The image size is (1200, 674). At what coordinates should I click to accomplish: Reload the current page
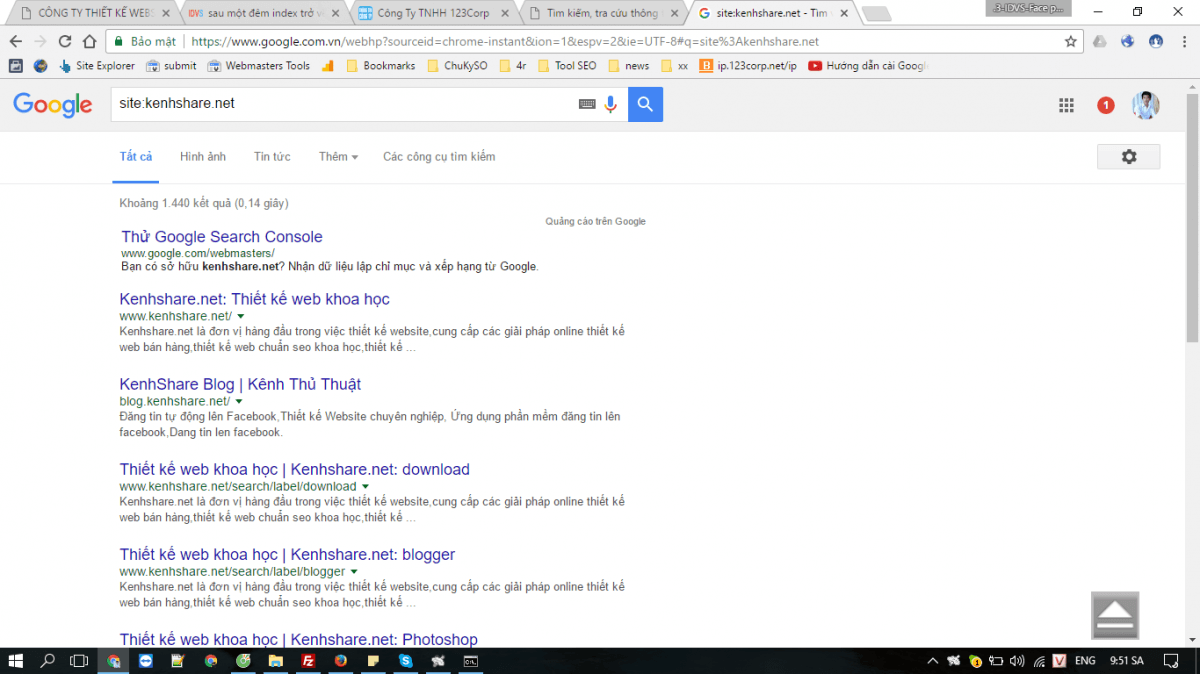click(65, 42)
